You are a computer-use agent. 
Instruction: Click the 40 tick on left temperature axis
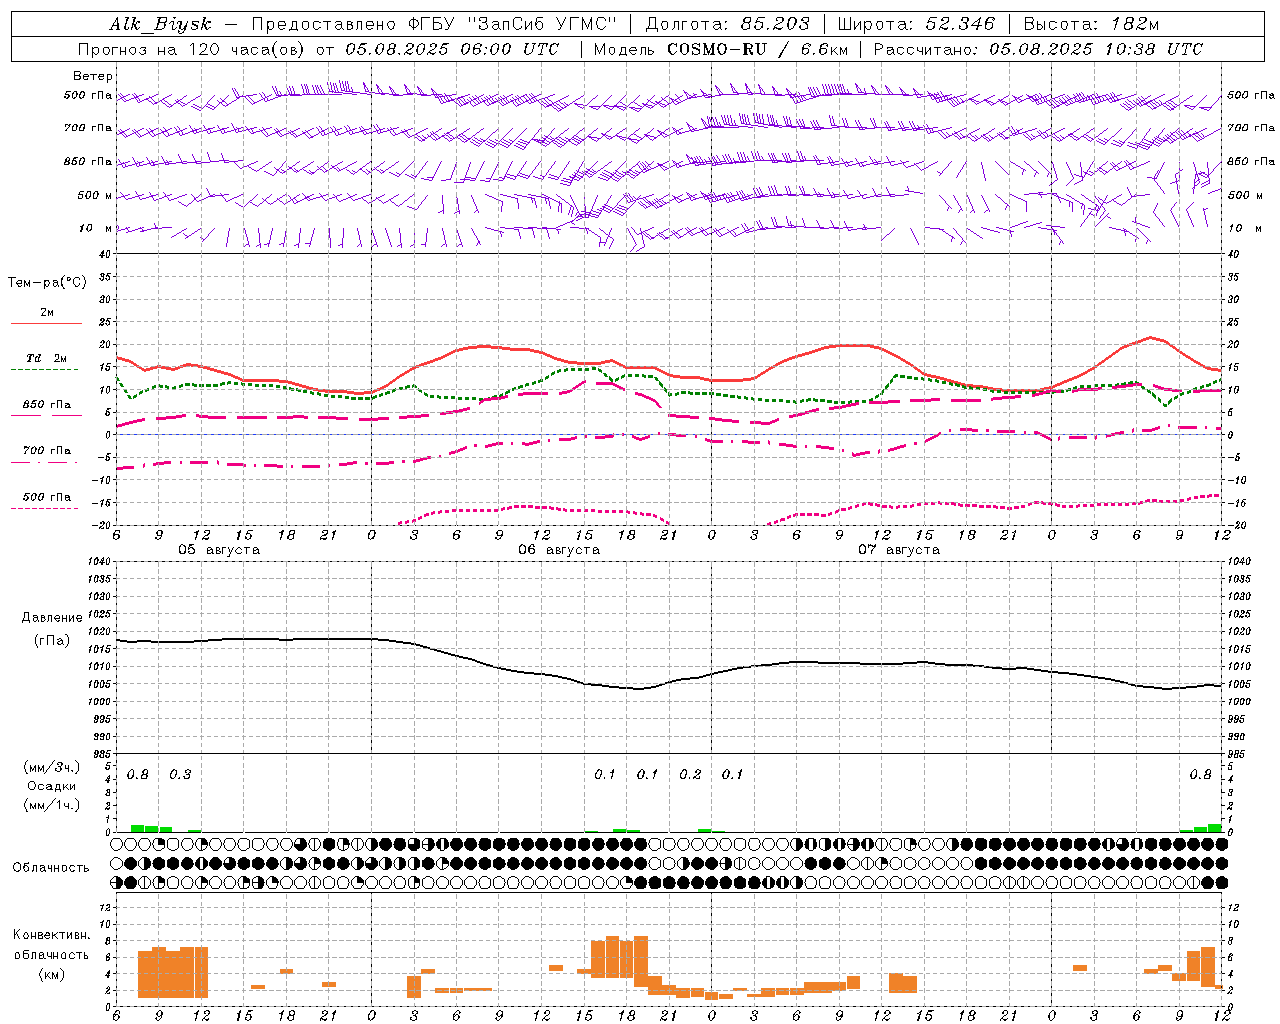(104, 254)
